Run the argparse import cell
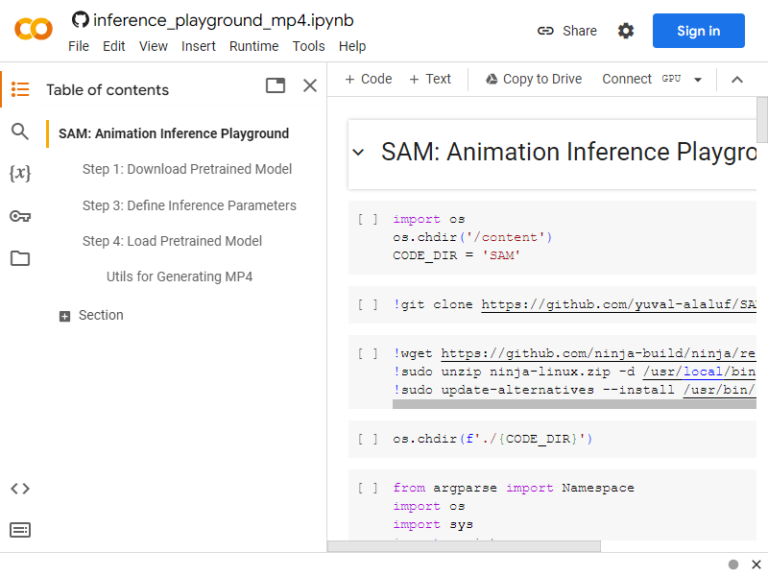768x576 pixels. [x=368, y=488]
